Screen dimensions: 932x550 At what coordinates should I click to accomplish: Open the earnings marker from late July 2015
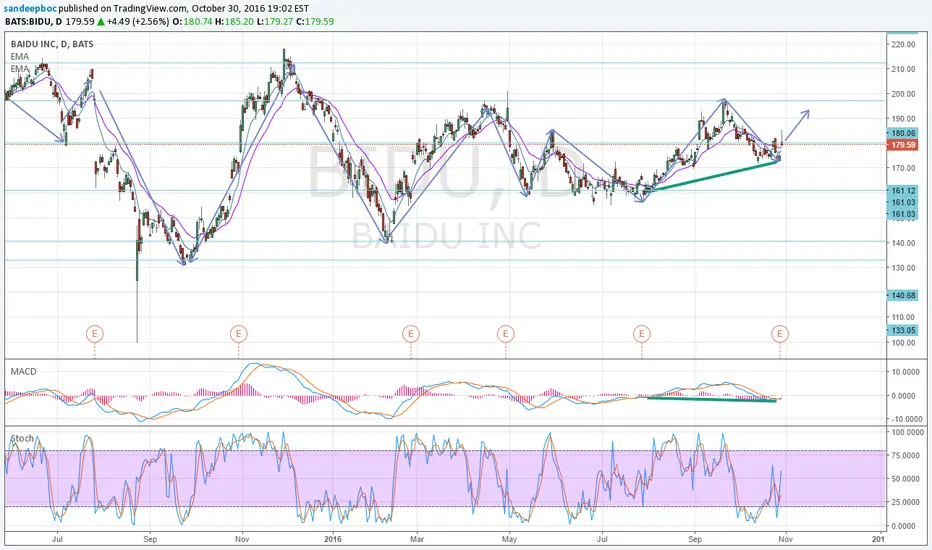tap(95, 334)
